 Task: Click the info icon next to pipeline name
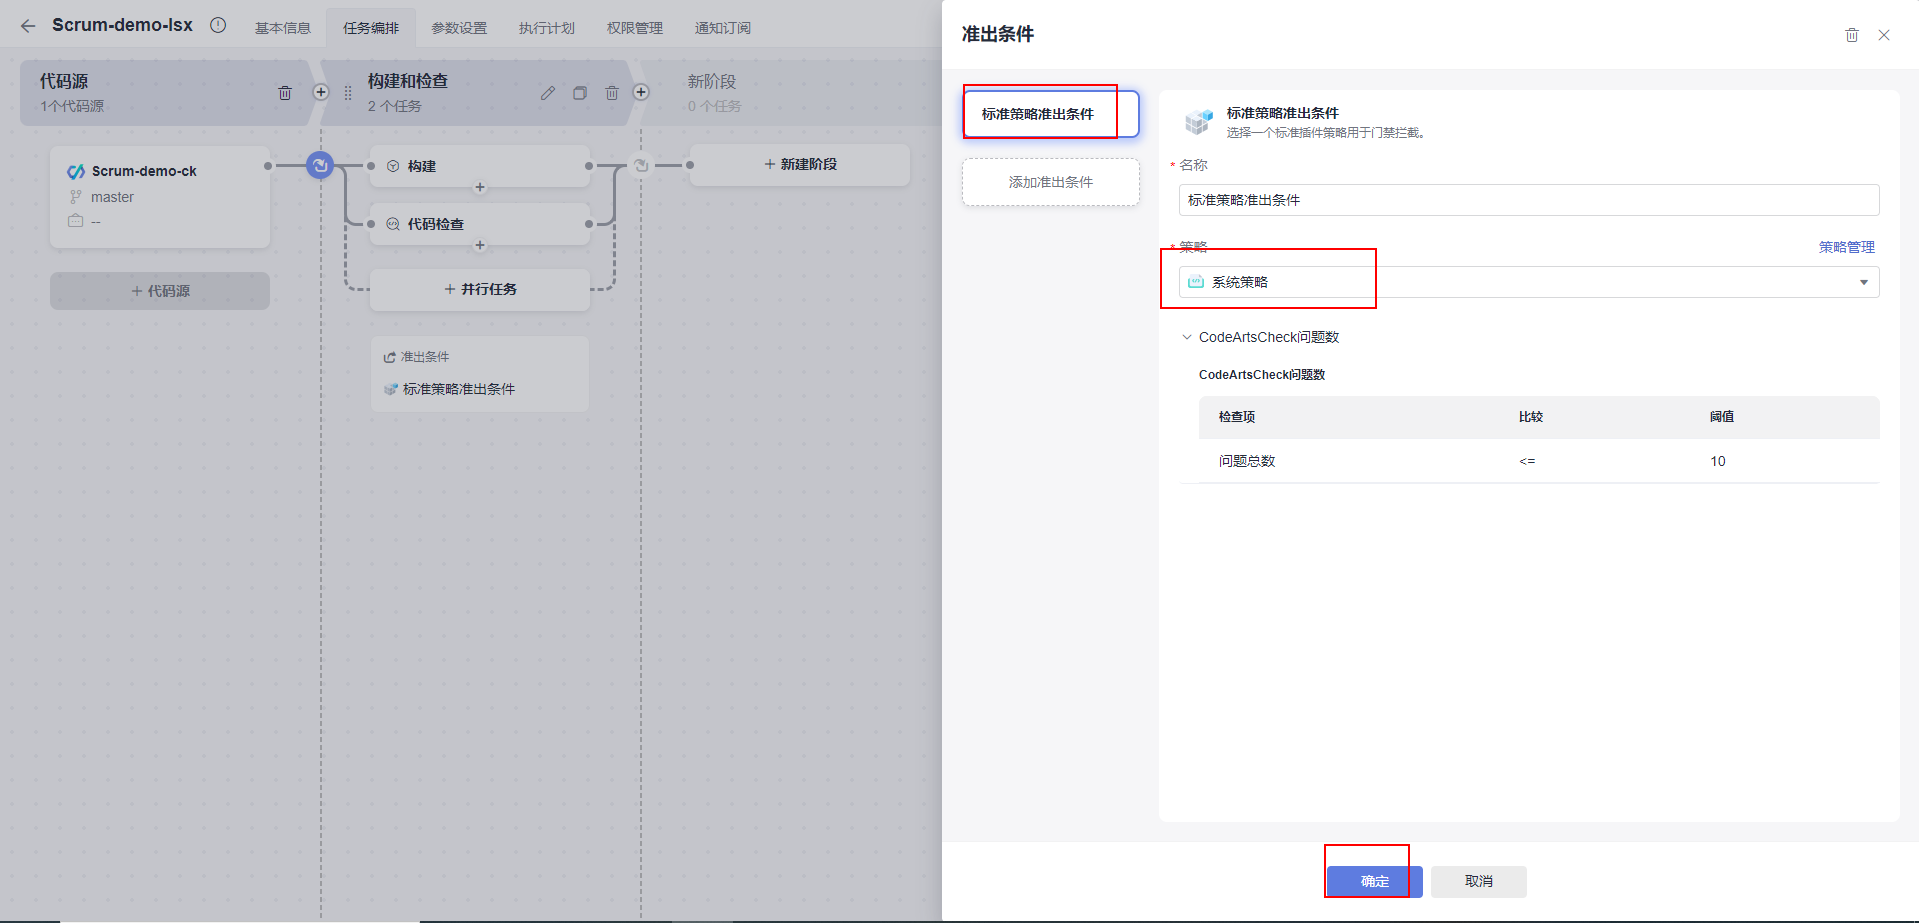218,25
